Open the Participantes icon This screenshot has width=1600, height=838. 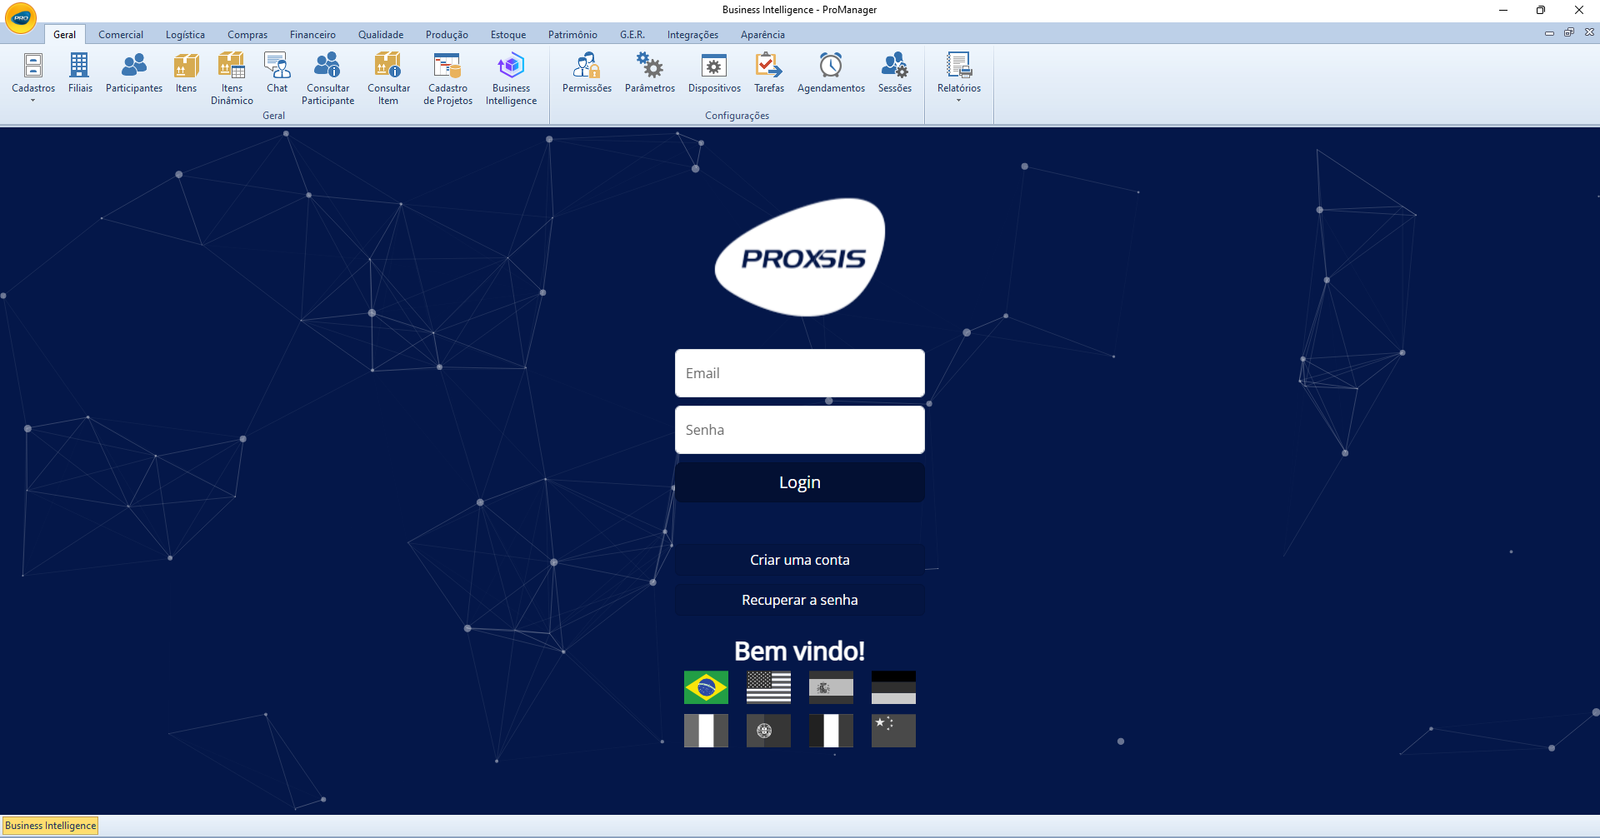pyautogui.click(x=134, y=73)
